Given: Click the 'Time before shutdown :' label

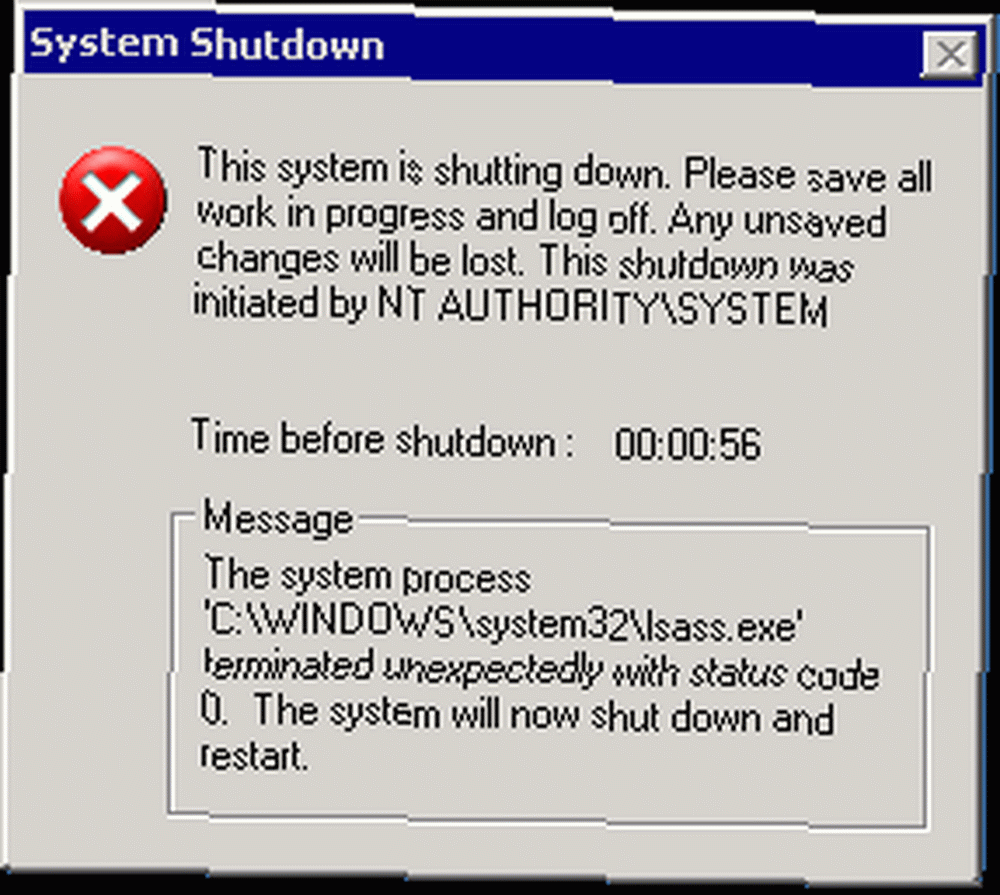Looking at the screenshot, I should click(383, 439).
